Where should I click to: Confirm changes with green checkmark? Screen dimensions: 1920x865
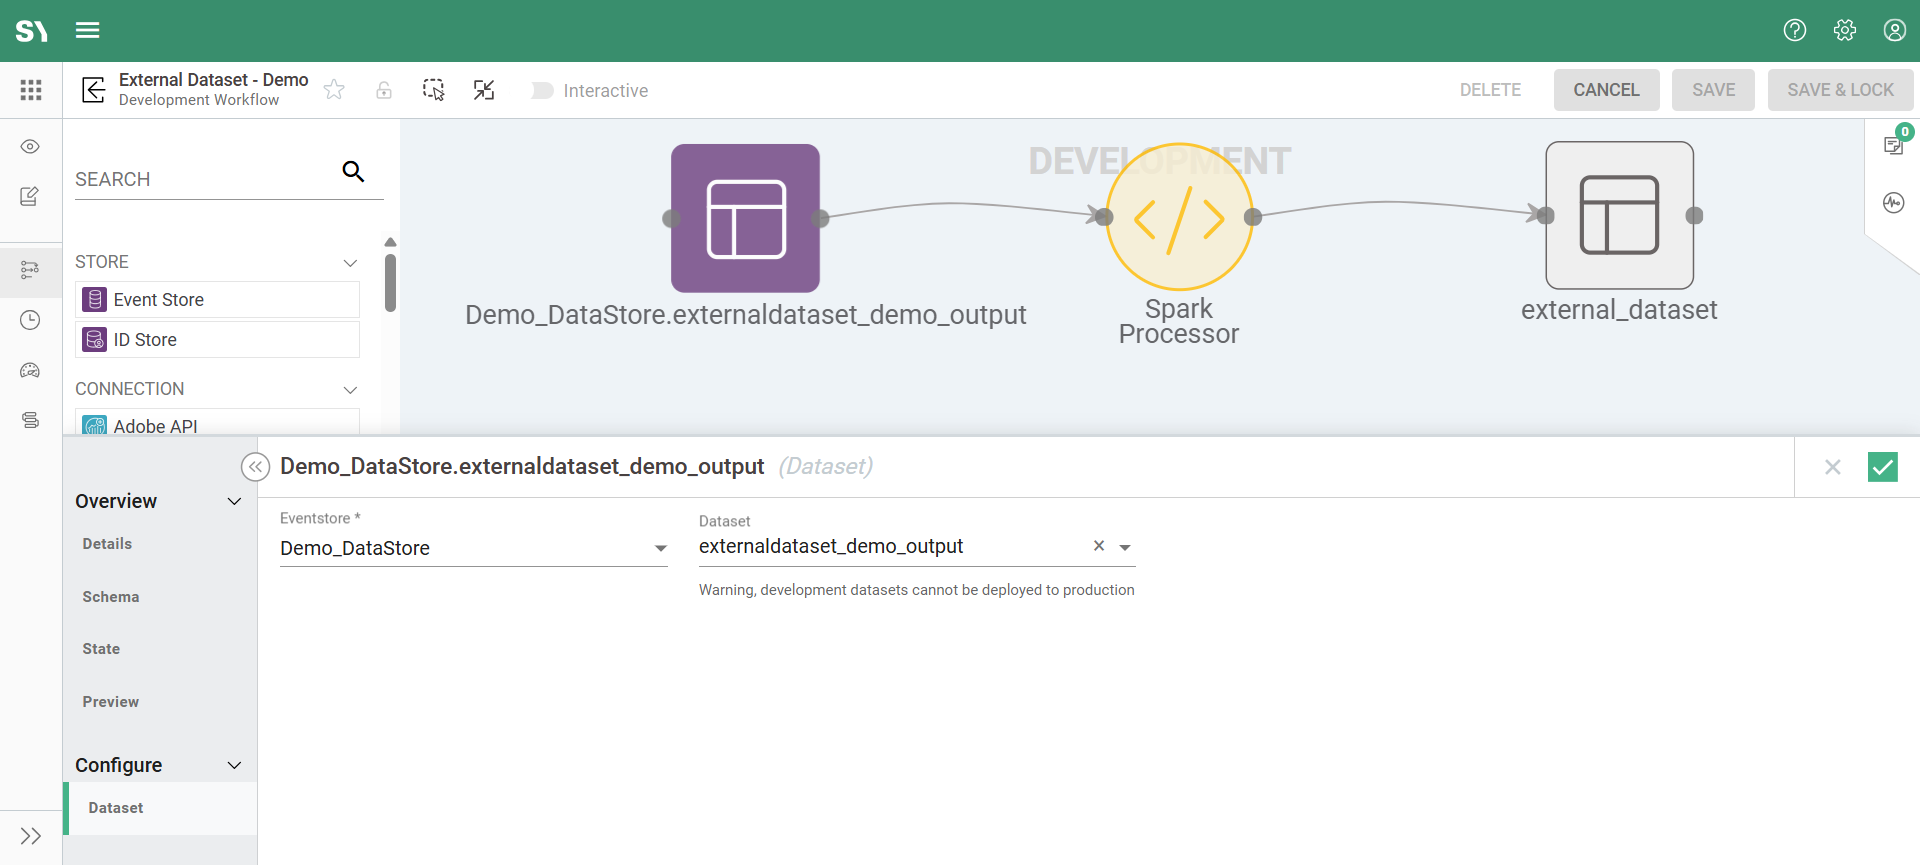tap(1882, 467)
